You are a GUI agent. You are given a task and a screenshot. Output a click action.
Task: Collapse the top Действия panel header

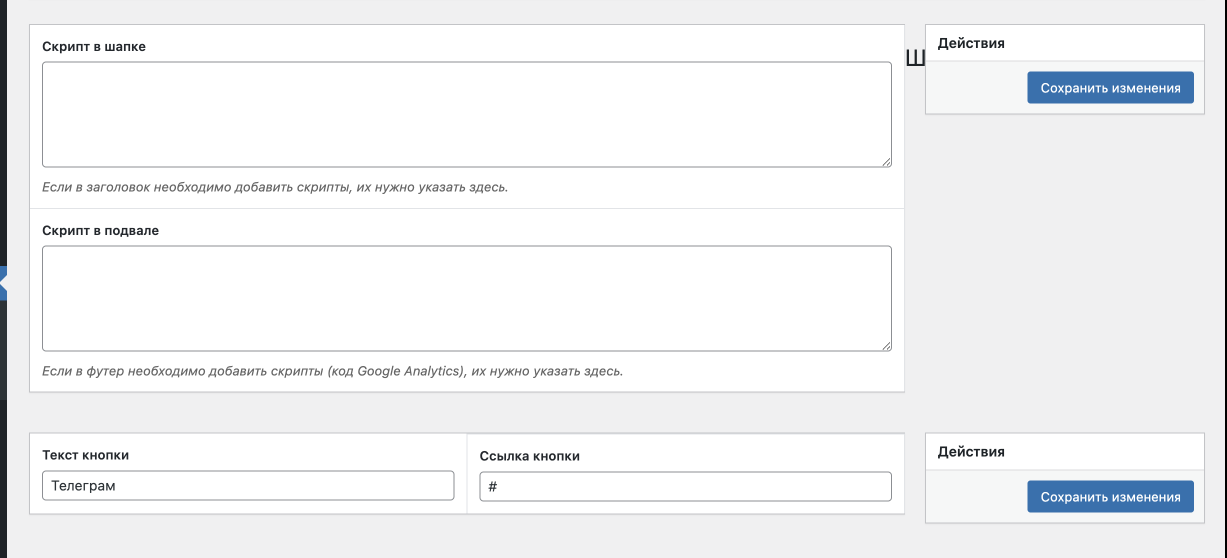coord(1064,43)
